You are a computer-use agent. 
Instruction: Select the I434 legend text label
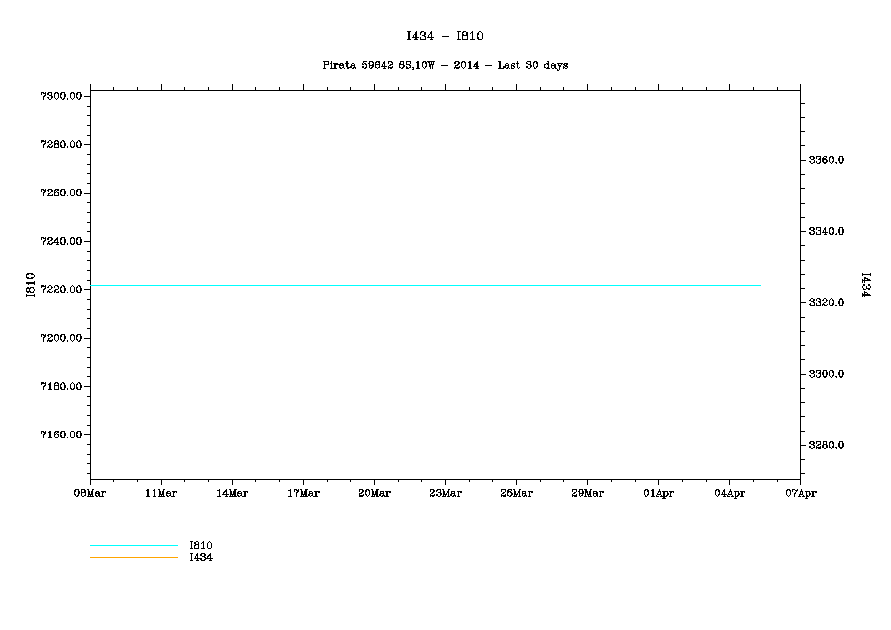pyautogui.click(x=201, y=557)
